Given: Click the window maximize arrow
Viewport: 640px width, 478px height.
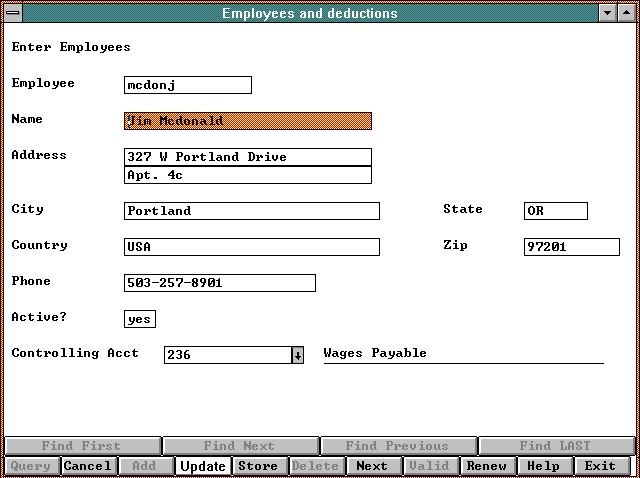Looking at the screenshot, I should click(627, 13).
